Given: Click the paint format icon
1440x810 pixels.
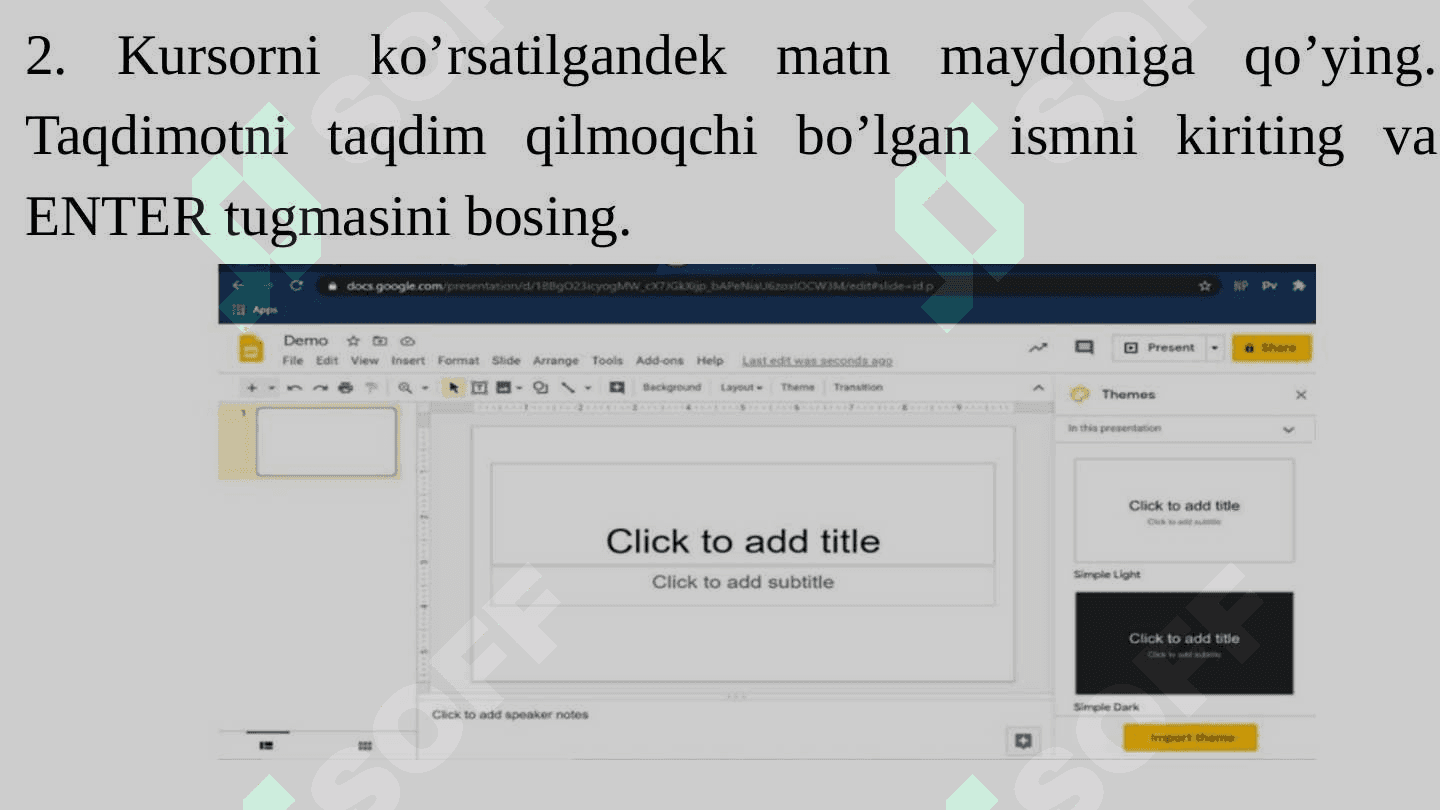Looking at the screenshot, I should [371, 388].
